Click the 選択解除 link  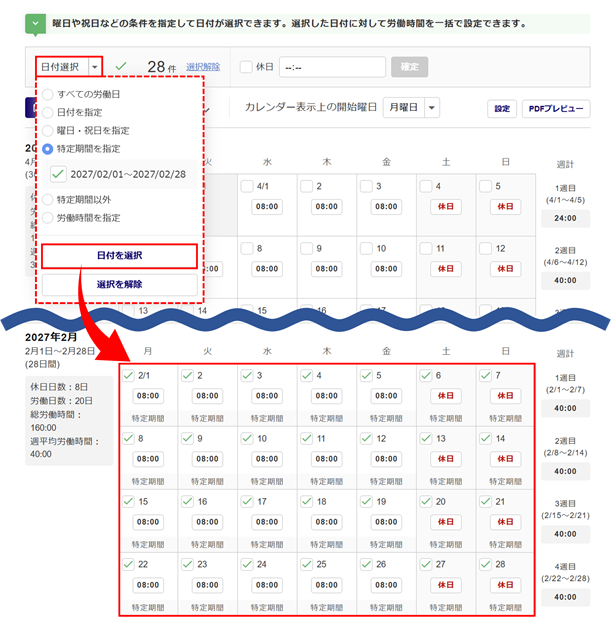click(x=203, y=67)
